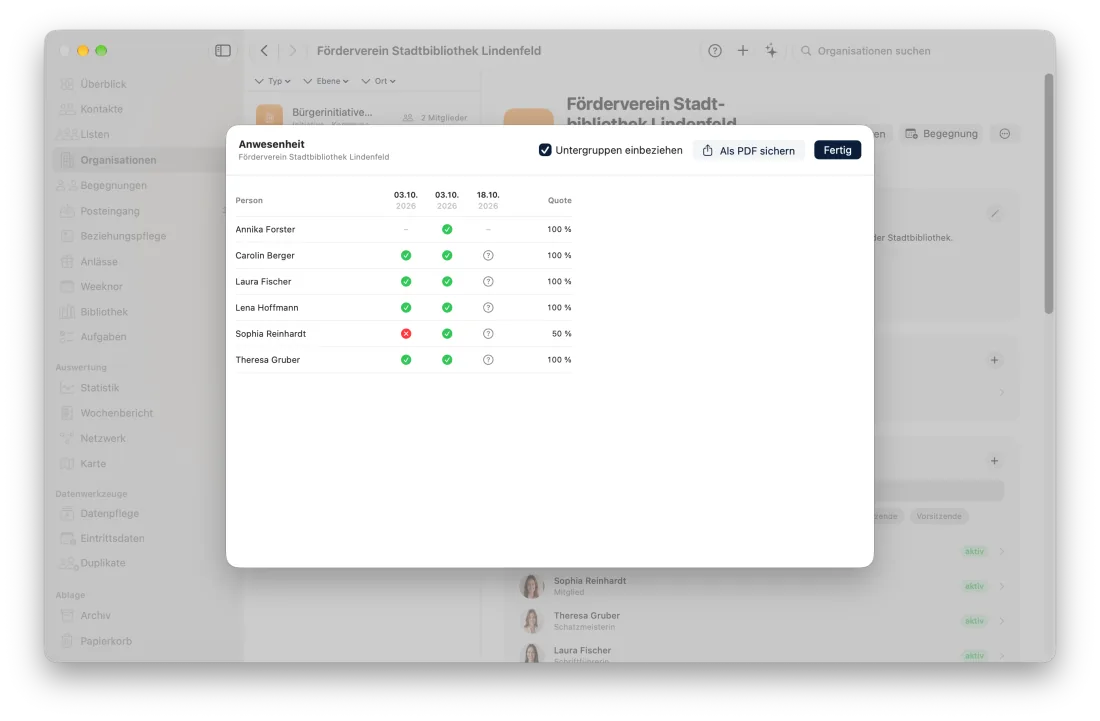The image size is (1100, 721).
Task: Select the Bürgerinitiative organisation in the list
Action: pyautogui.click(x=362, y=116)
